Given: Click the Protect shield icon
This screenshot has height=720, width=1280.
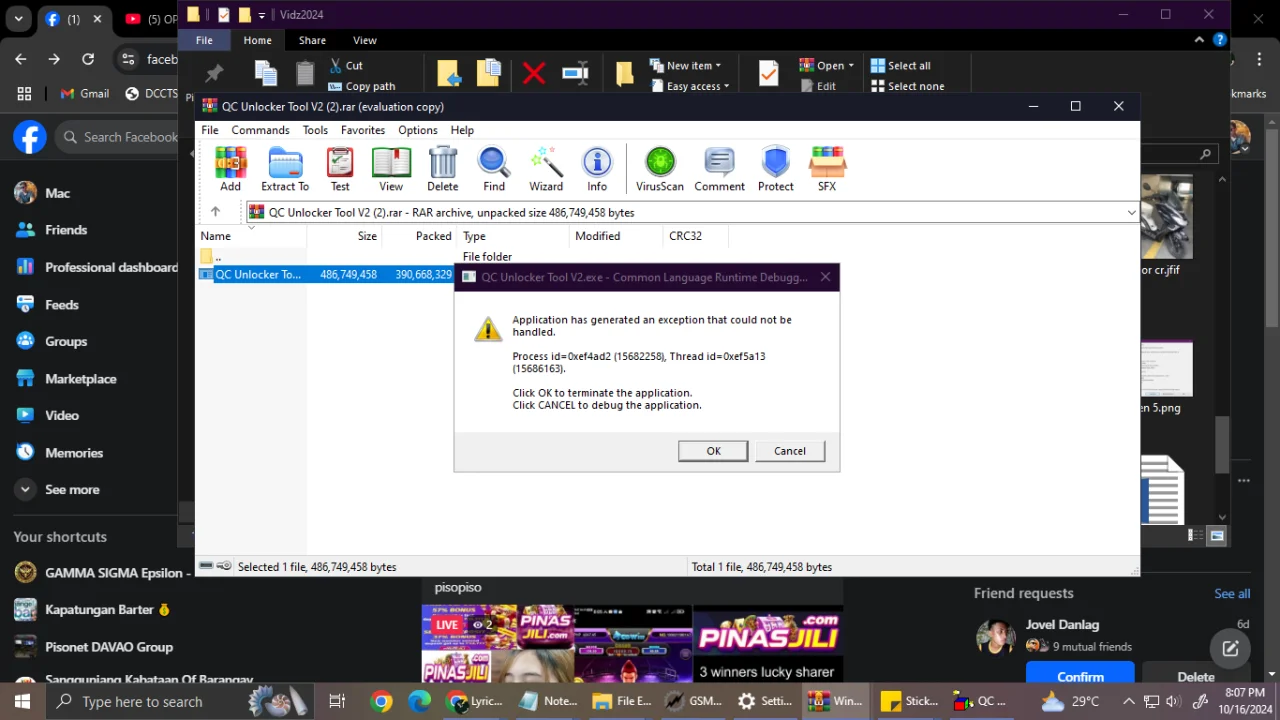Looking at the screenshot, I should click(775, 169).
